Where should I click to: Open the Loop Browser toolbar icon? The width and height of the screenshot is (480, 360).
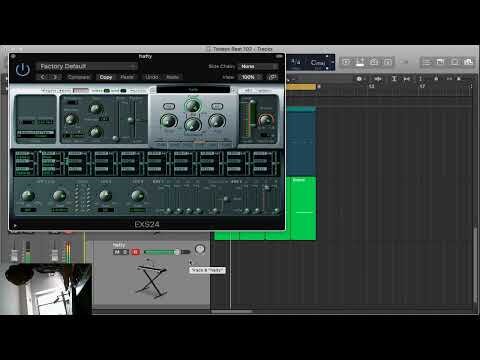point(455,62)
